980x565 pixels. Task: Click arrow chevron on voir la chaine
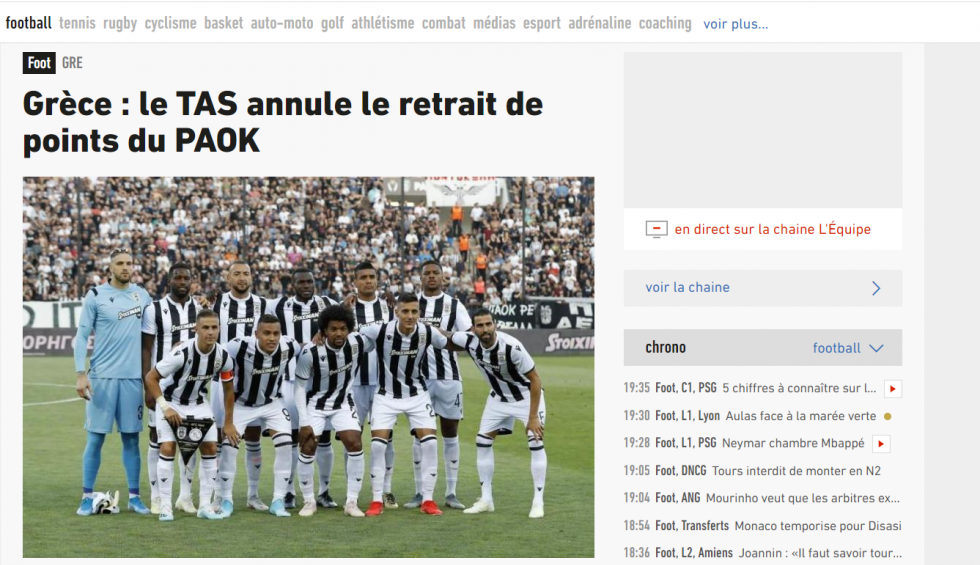pos(876,288)
